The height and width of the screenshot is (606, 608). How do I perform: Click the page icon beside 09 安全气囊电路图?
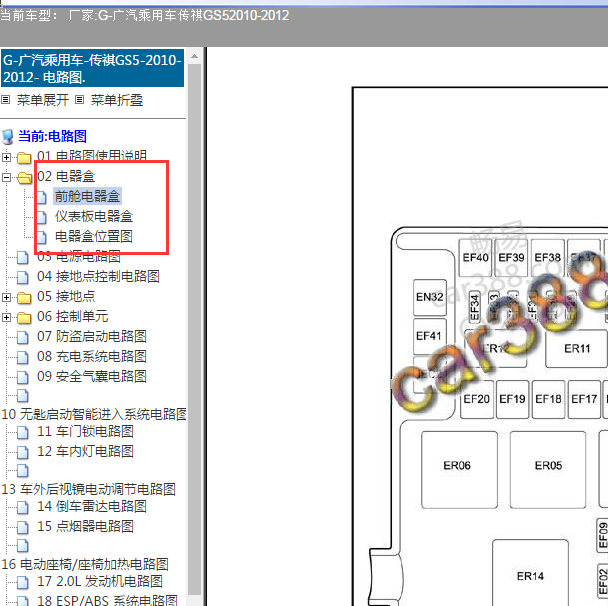(23, 377)
